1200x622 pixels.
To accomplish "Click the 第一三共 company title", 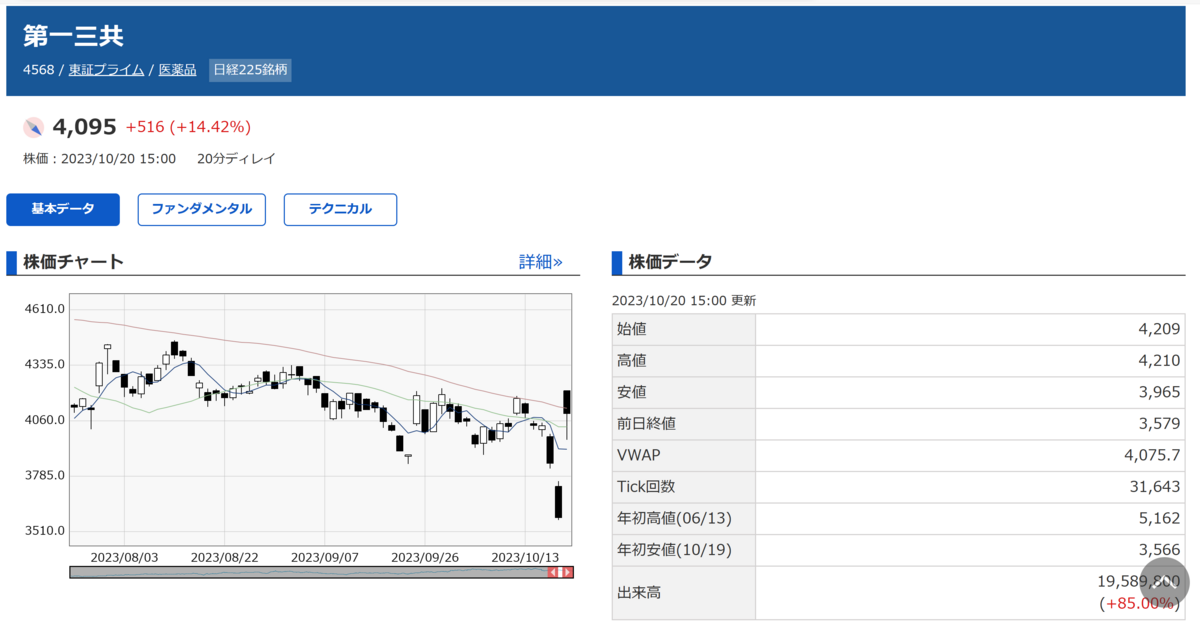I will pyautogui.click(x=73, y=35).
